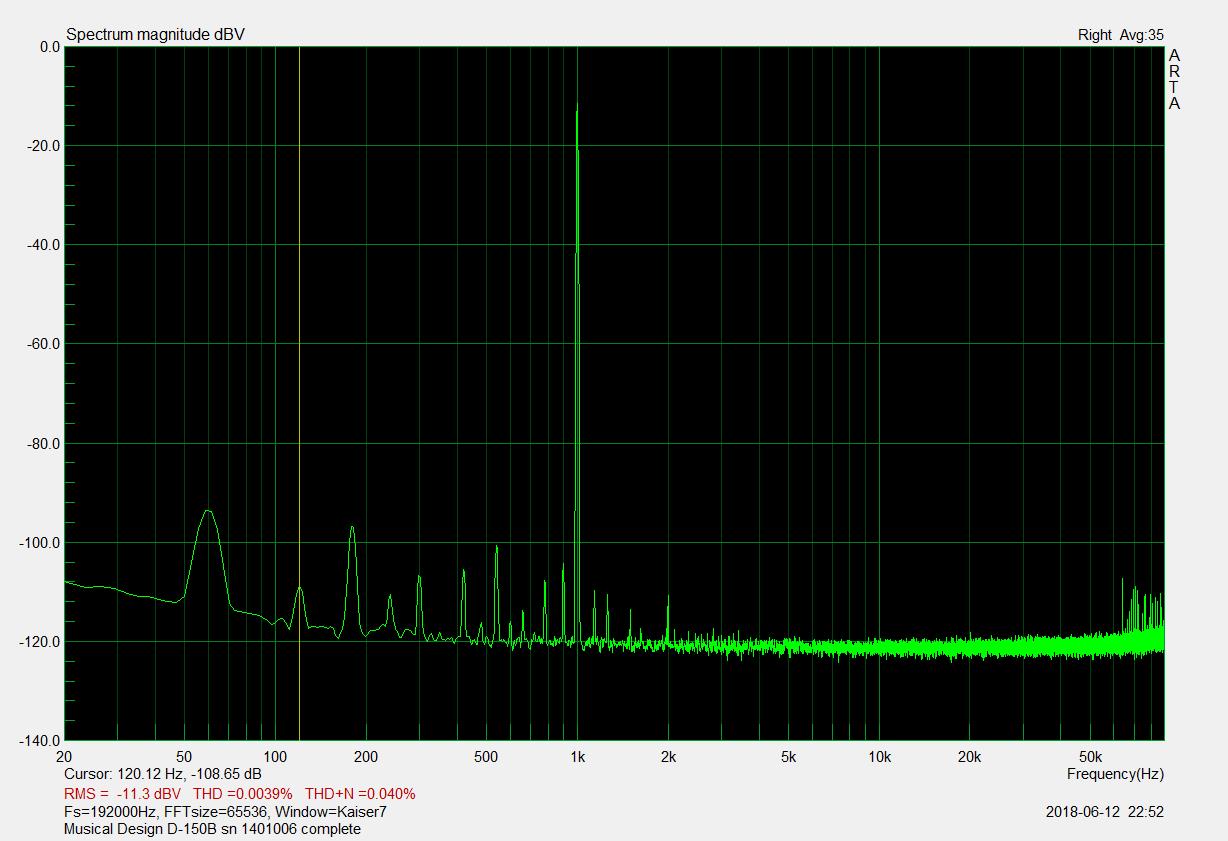Click the white cursor line at 120 Hz
Viewport: 1228px width, 841px height.
pyautogui.click(x=299, y=393)
